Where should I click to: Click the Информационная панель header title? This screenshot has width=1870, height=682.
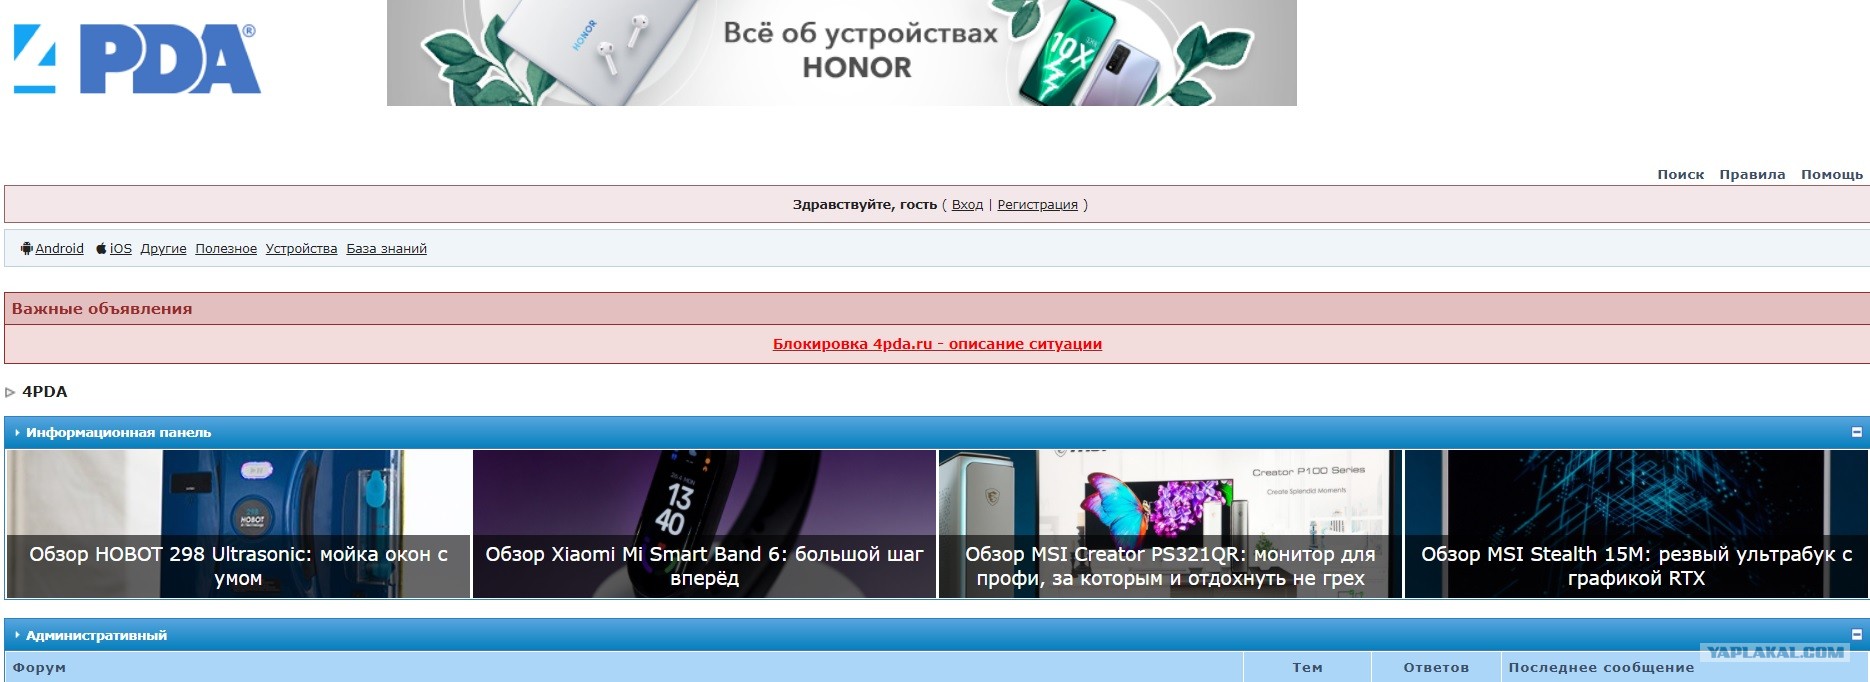point(118,433)
